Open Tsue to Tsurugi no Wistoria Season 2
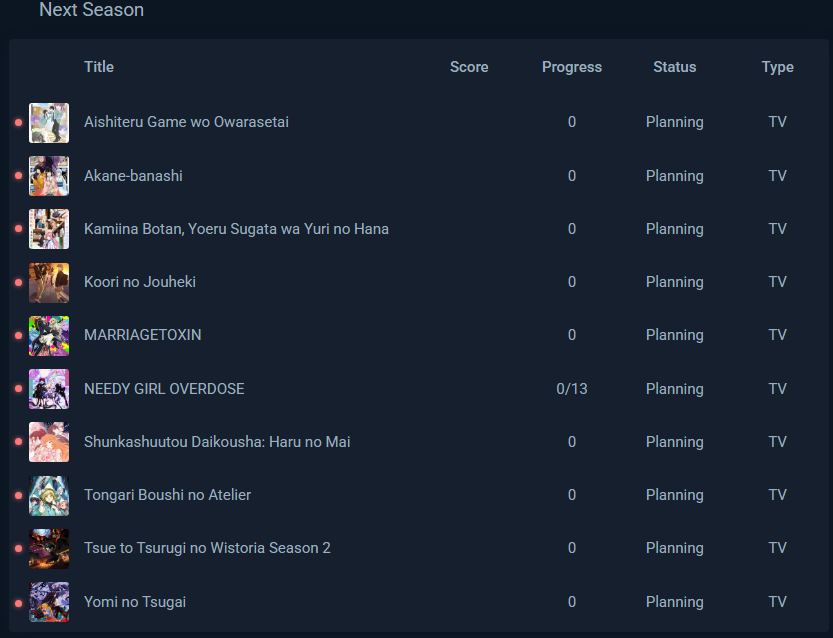This screenshot has width=833, height=638. pos(207,548)
